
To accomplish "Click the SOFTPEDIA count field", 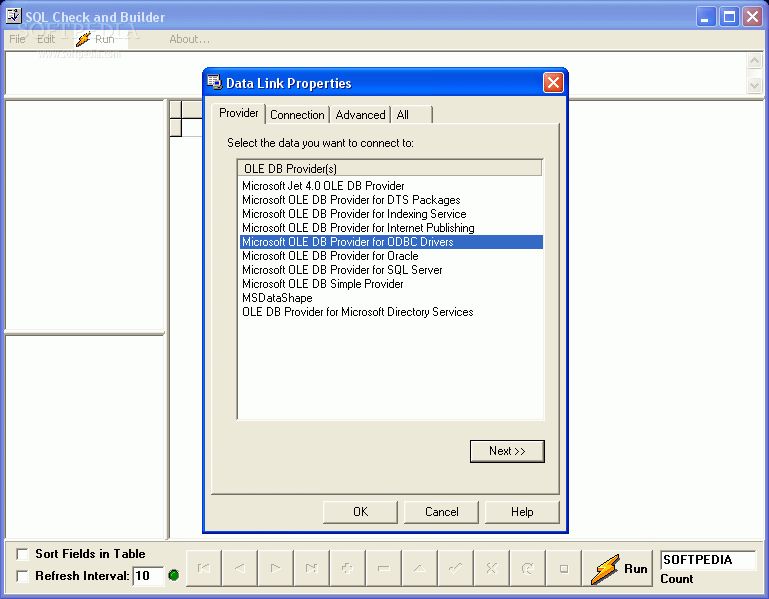I will [708, 560].
